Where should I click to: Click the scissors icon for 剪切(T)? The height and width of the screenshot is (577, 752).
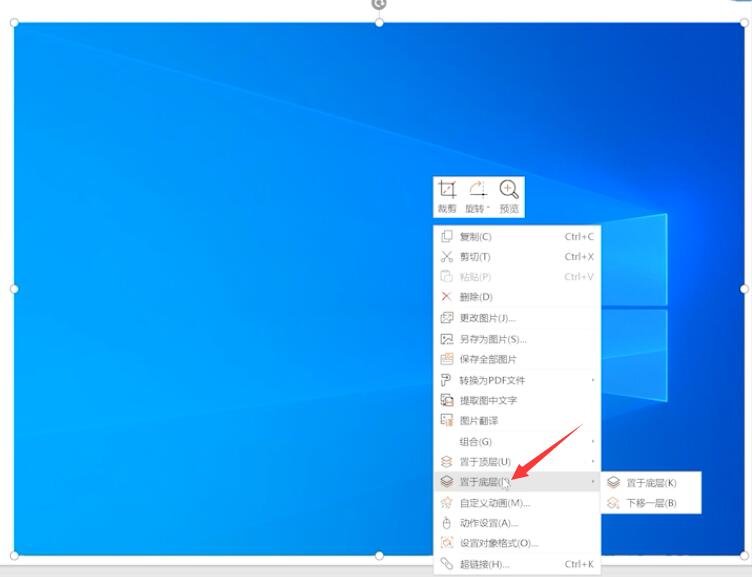click(x=446, y=257)
